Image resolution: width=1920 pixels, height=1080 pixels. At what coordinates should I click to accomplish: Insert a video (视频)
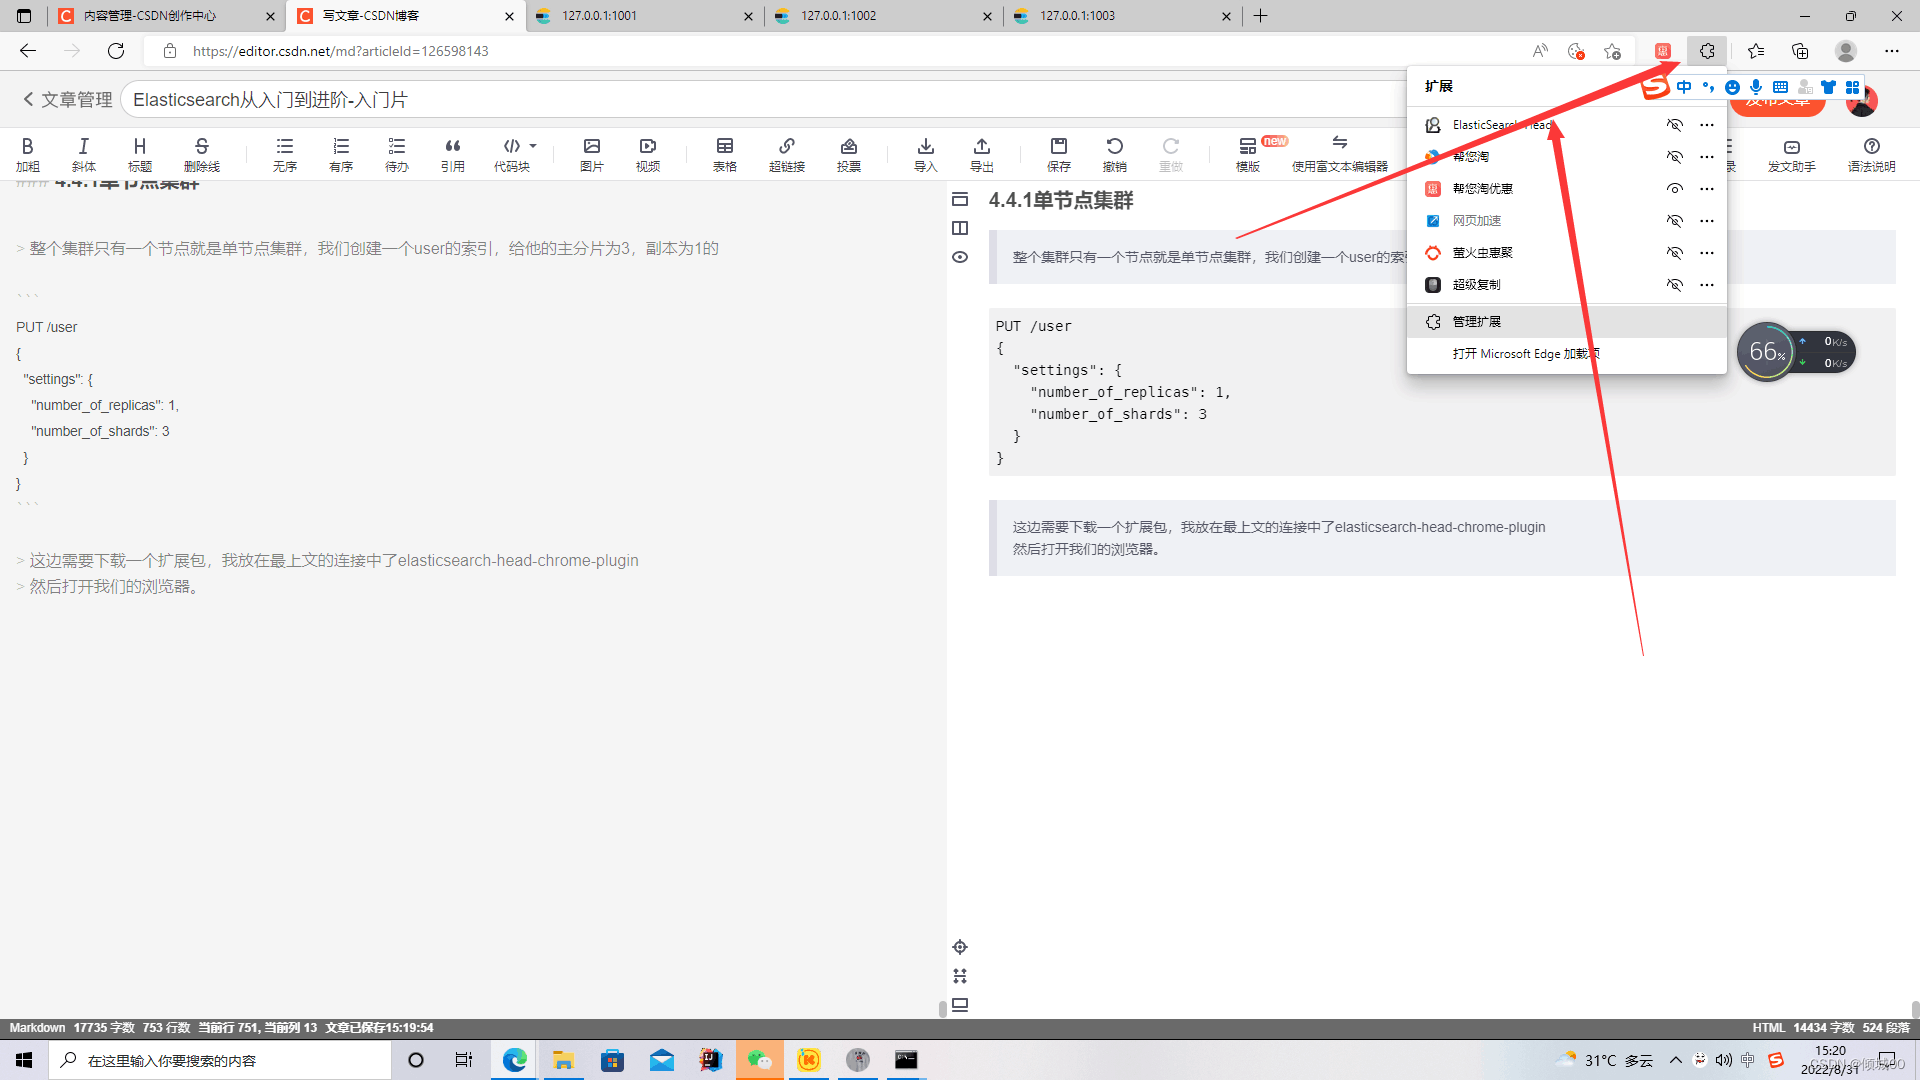(648, 154)
